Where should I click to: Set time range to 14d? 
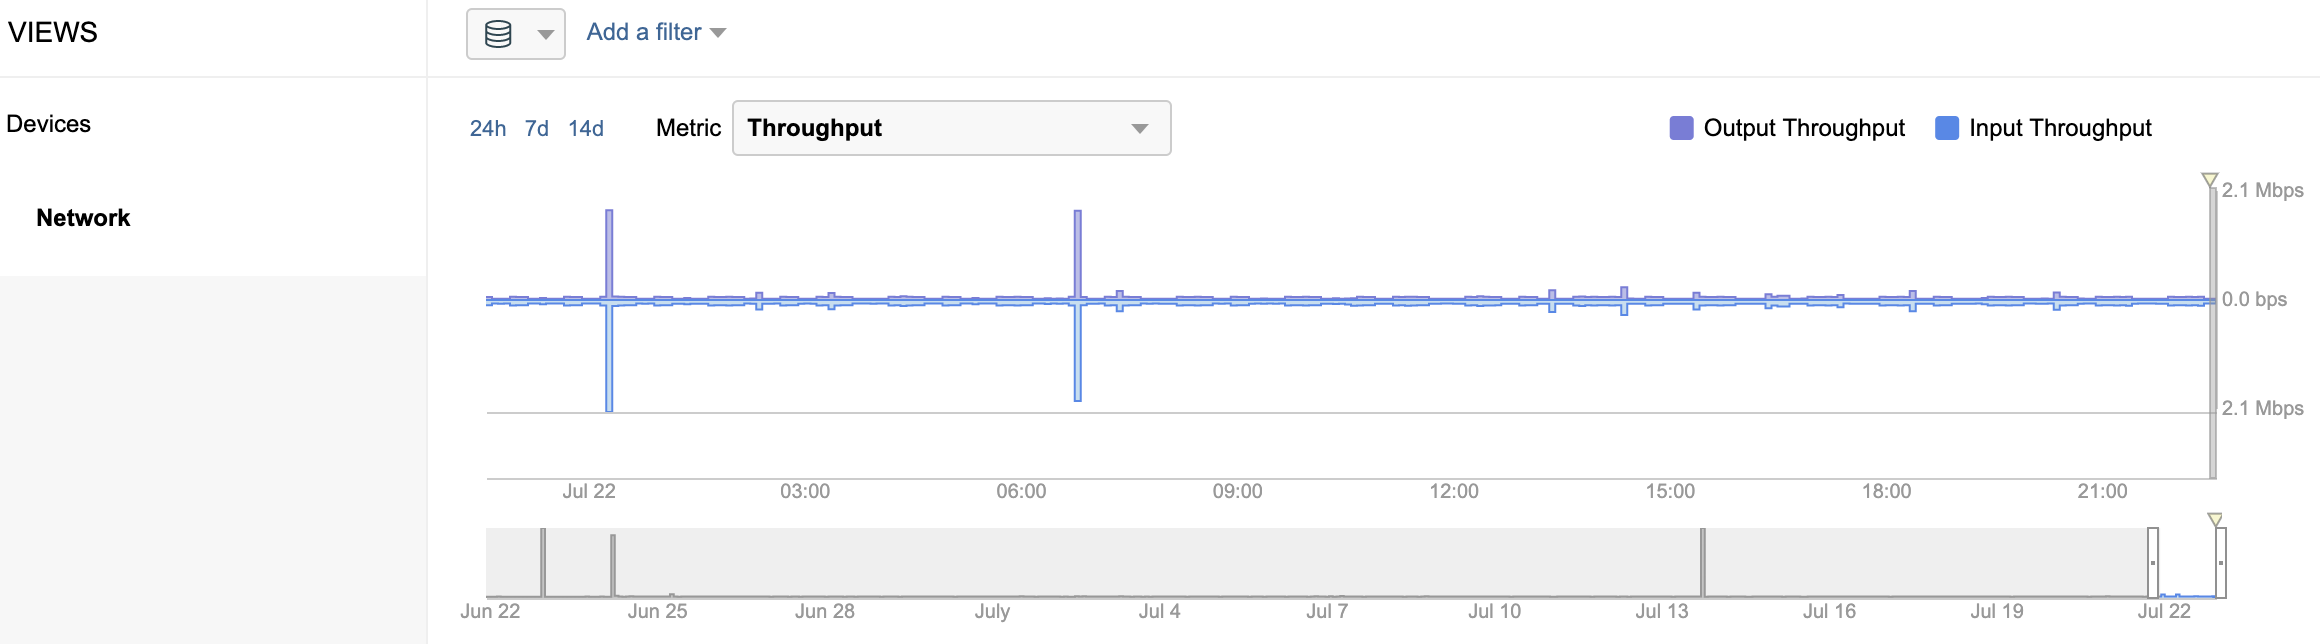586,128
